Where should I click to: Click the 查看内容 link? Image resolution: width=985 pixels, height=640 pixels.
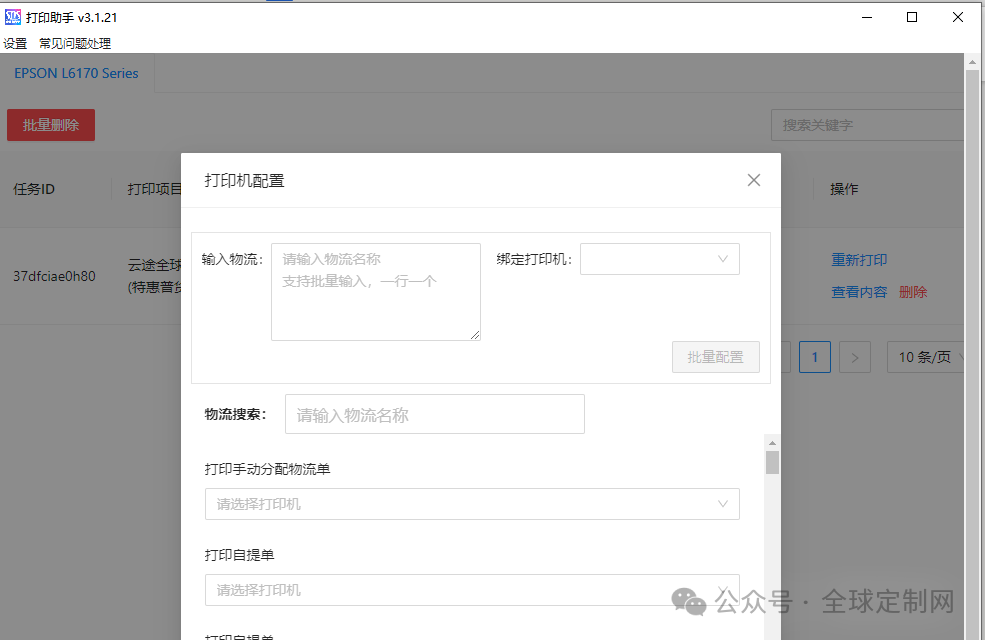(x=858, y=291)
